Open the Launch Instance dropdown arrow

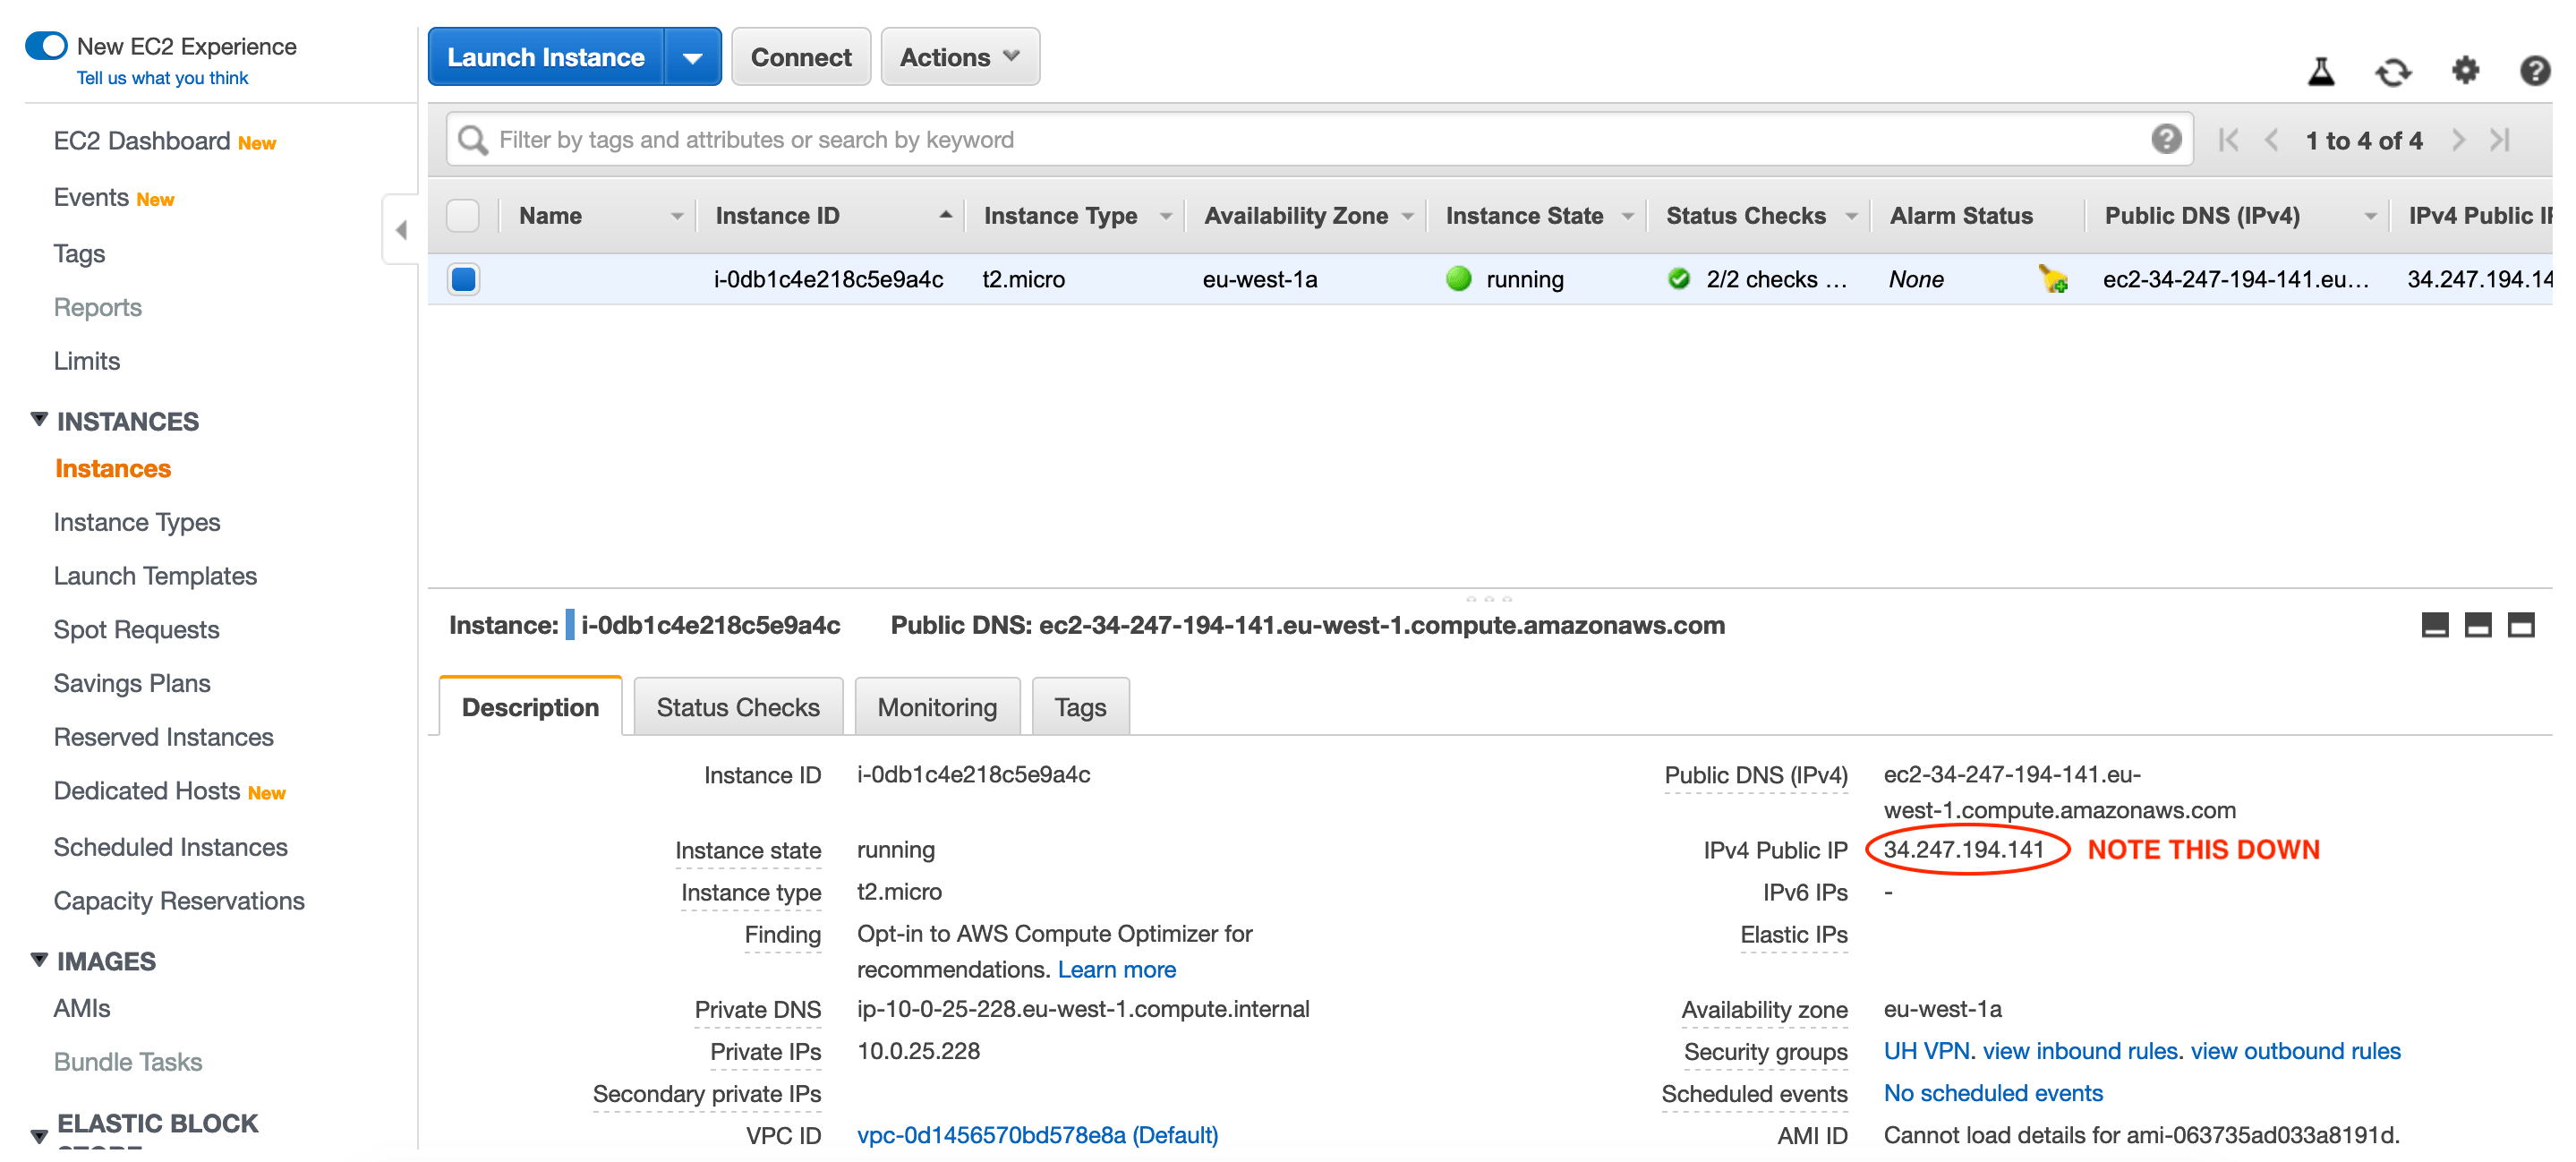pos(693,56)
